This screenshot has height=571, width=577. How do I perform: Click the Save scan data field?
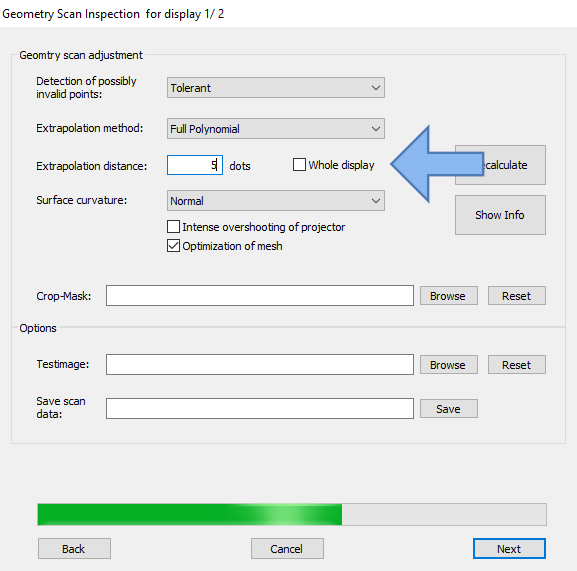[x=260, y=408]
